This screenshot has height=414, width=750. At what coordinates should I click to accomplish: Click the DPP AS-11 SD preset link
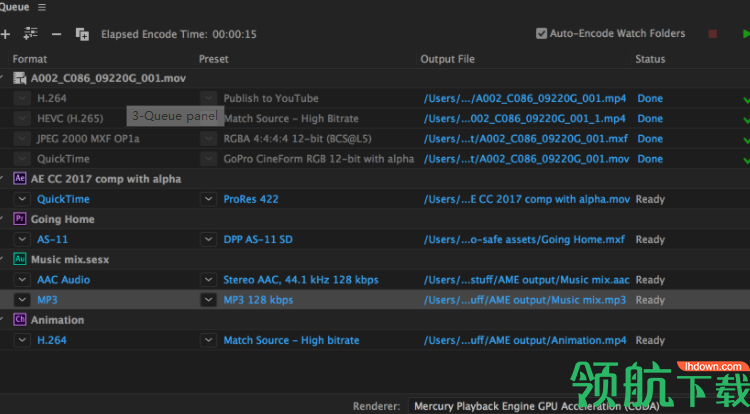tap(258, 239)
